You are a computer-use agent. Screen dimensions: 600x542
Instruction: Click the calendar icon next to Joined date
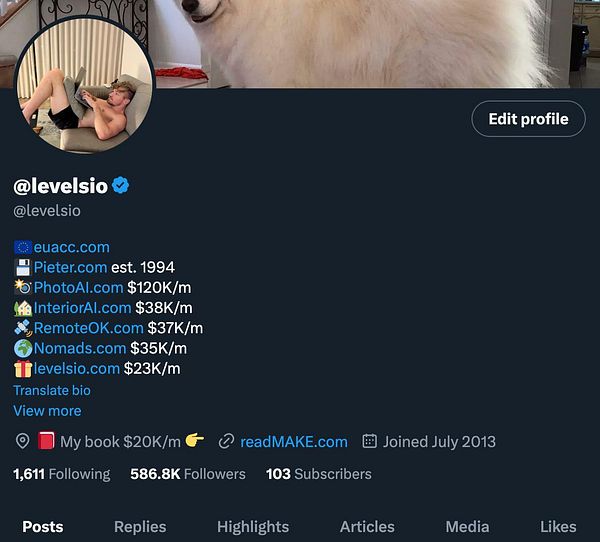pyautogui.click(x=369, y=441)
